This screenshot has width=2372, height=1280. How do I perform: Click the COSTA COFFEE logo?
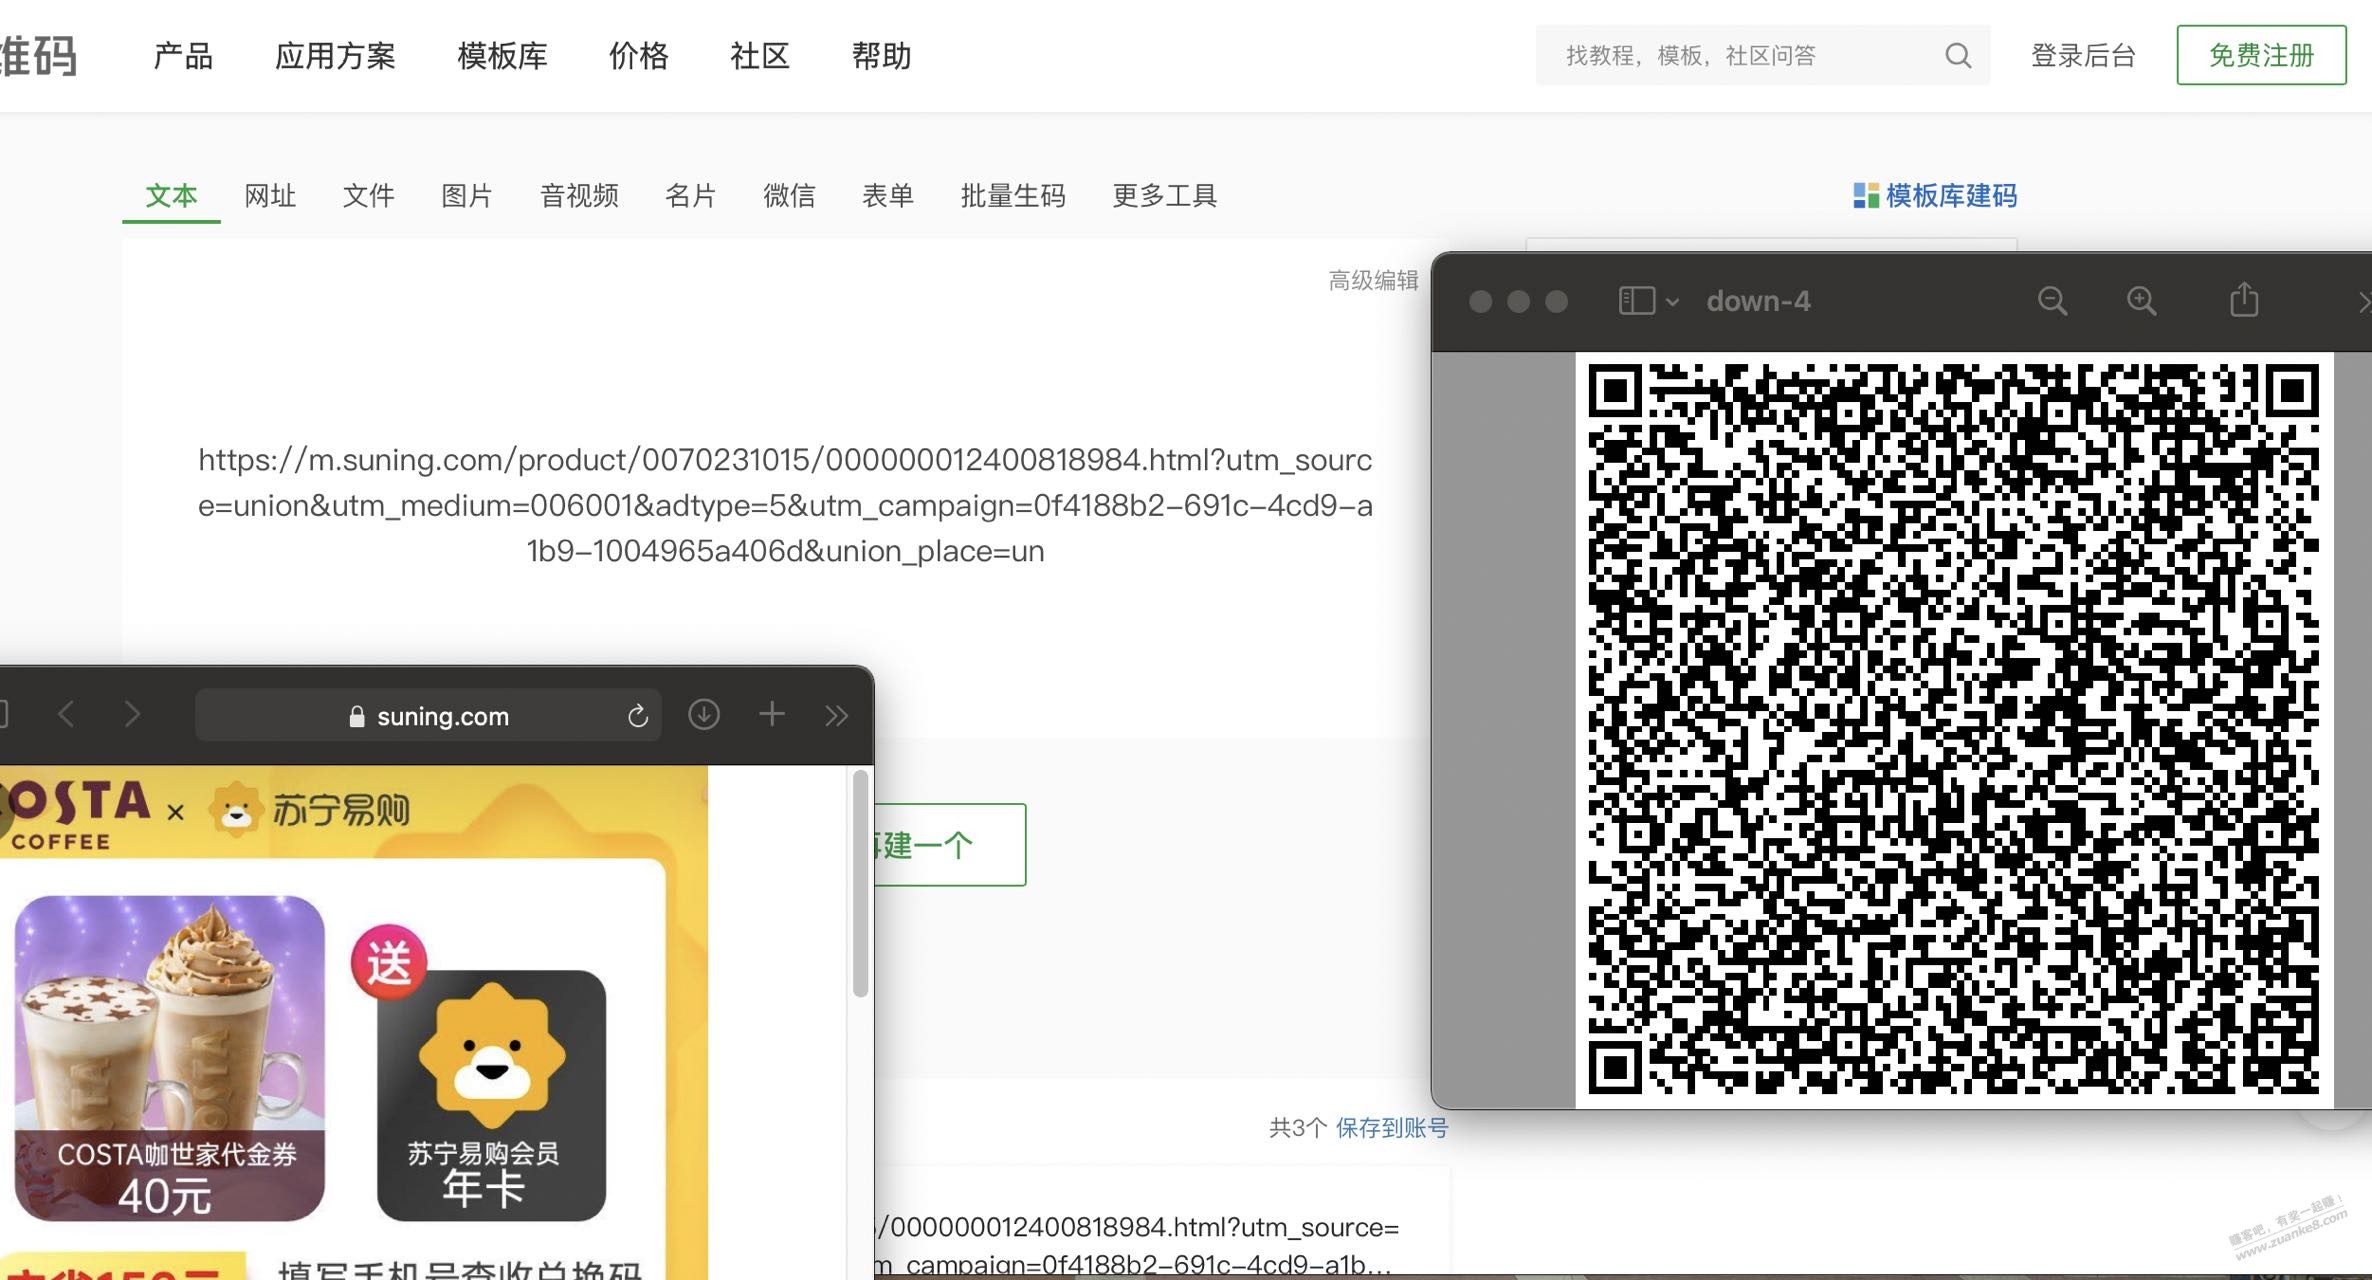click(x=75, y=815)
